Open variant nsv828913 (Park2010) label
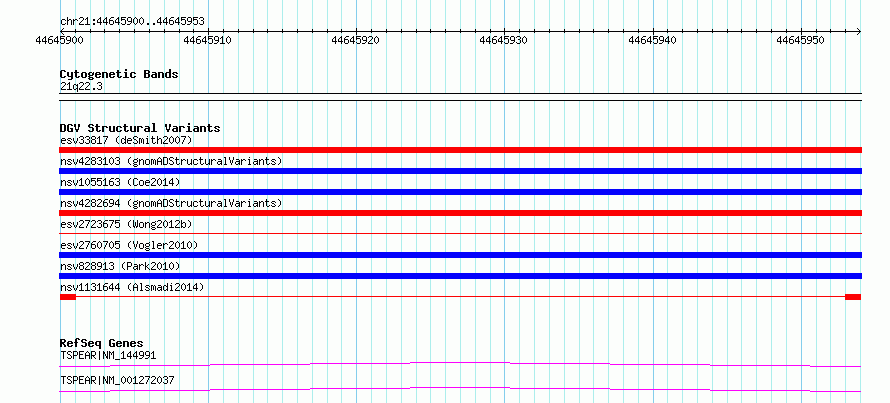The image size is (890, 403). (x=120, y=266)
